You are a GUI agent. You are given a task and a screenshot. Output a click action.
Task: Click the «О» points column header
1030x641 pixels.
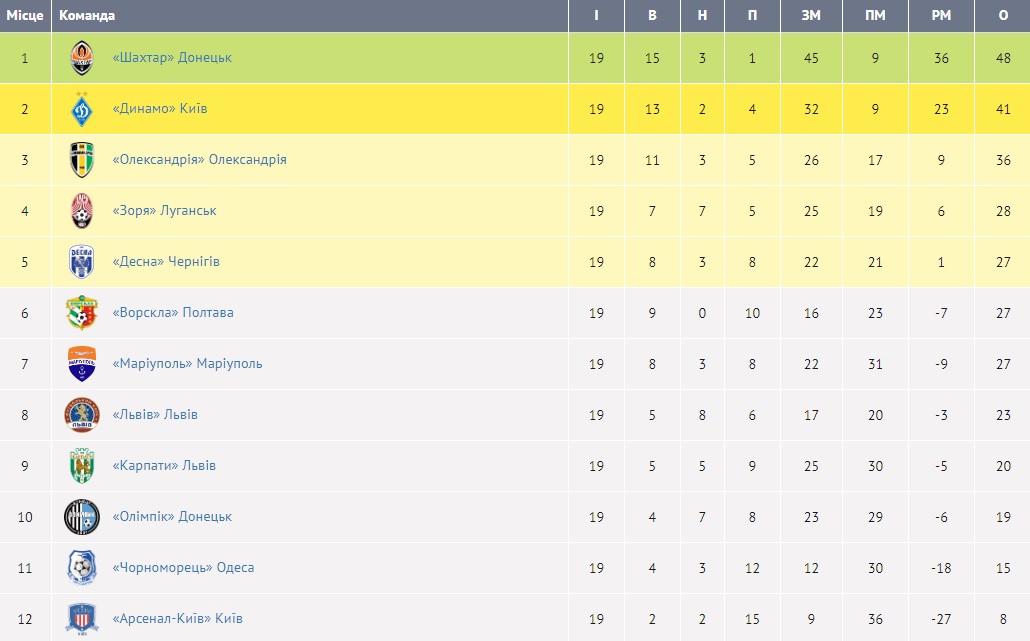click(1003, 16)
